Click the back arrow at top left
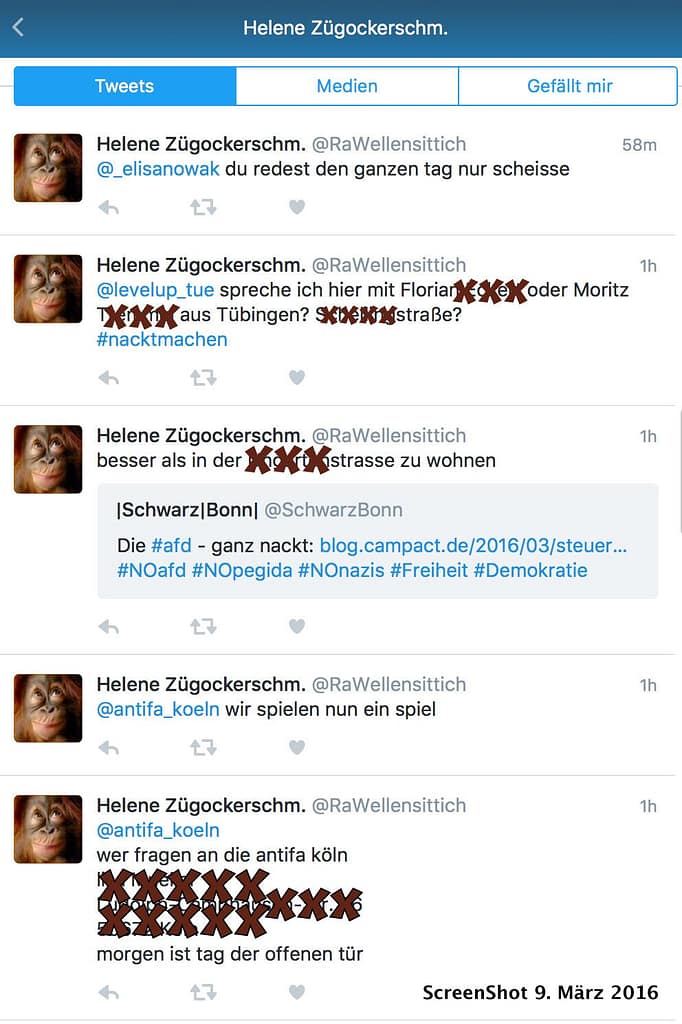This screenshot has height=1024, width=682. pyautogui.click(x=18, y=28)
